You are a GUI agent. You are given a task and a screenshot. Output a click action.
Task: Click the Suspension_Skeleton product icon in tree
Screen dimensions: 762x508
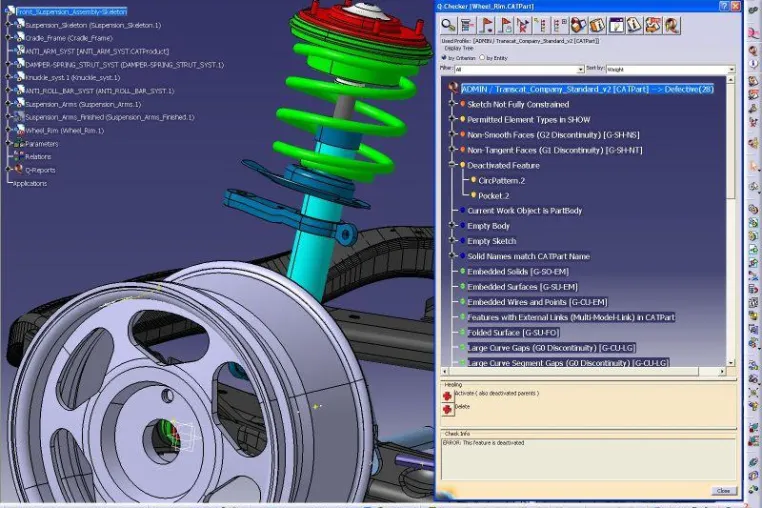tap(20, 24)
